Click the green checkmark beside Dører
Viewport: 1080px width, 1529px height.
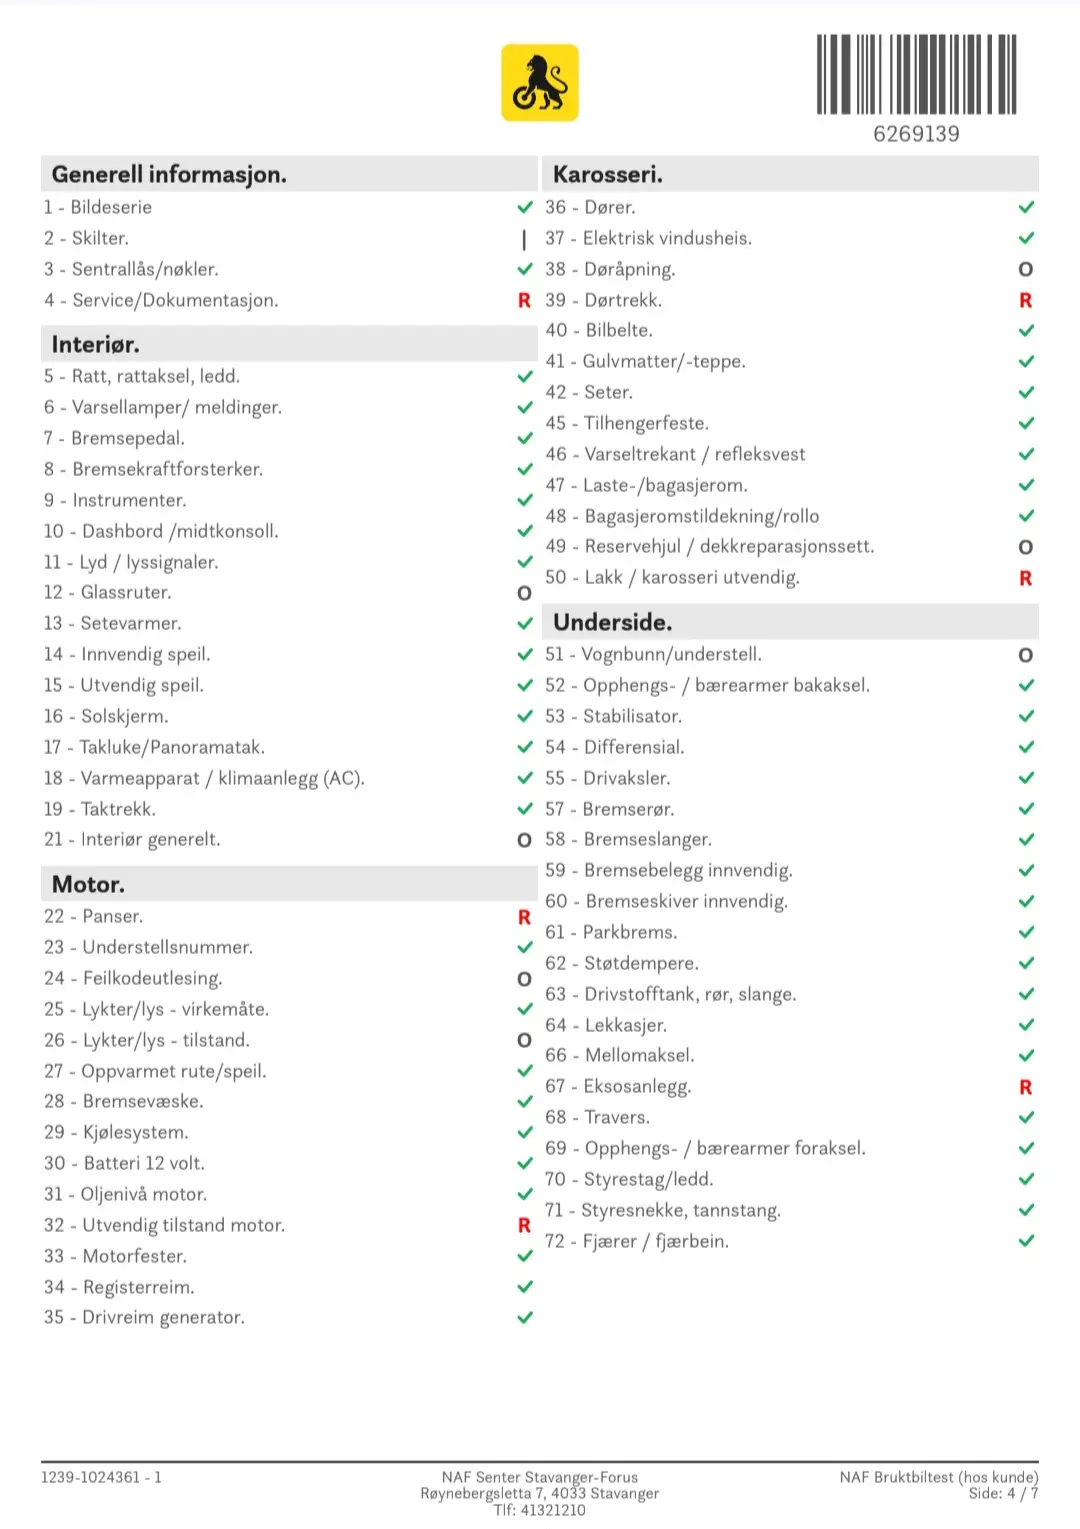[1026, 207]
